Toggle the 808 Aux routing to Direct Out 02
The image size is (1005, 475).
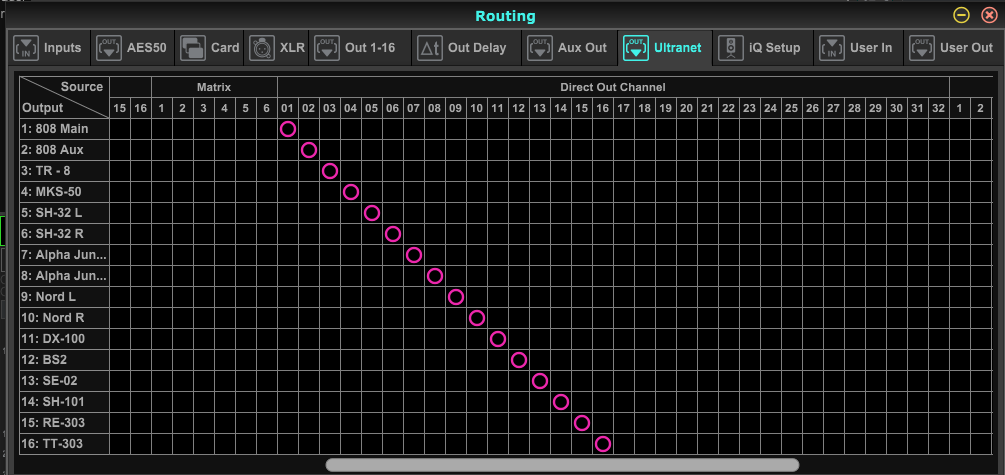(x=309, y=150)
